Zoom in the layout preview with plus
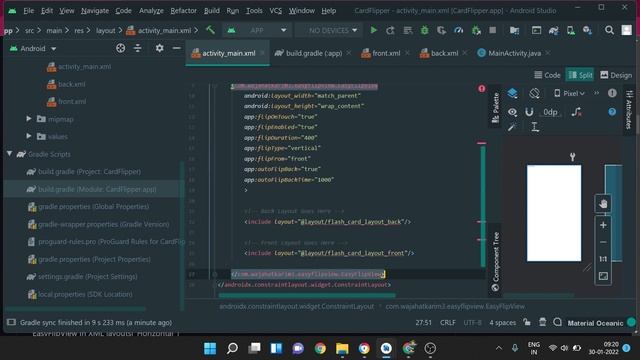 603,225
